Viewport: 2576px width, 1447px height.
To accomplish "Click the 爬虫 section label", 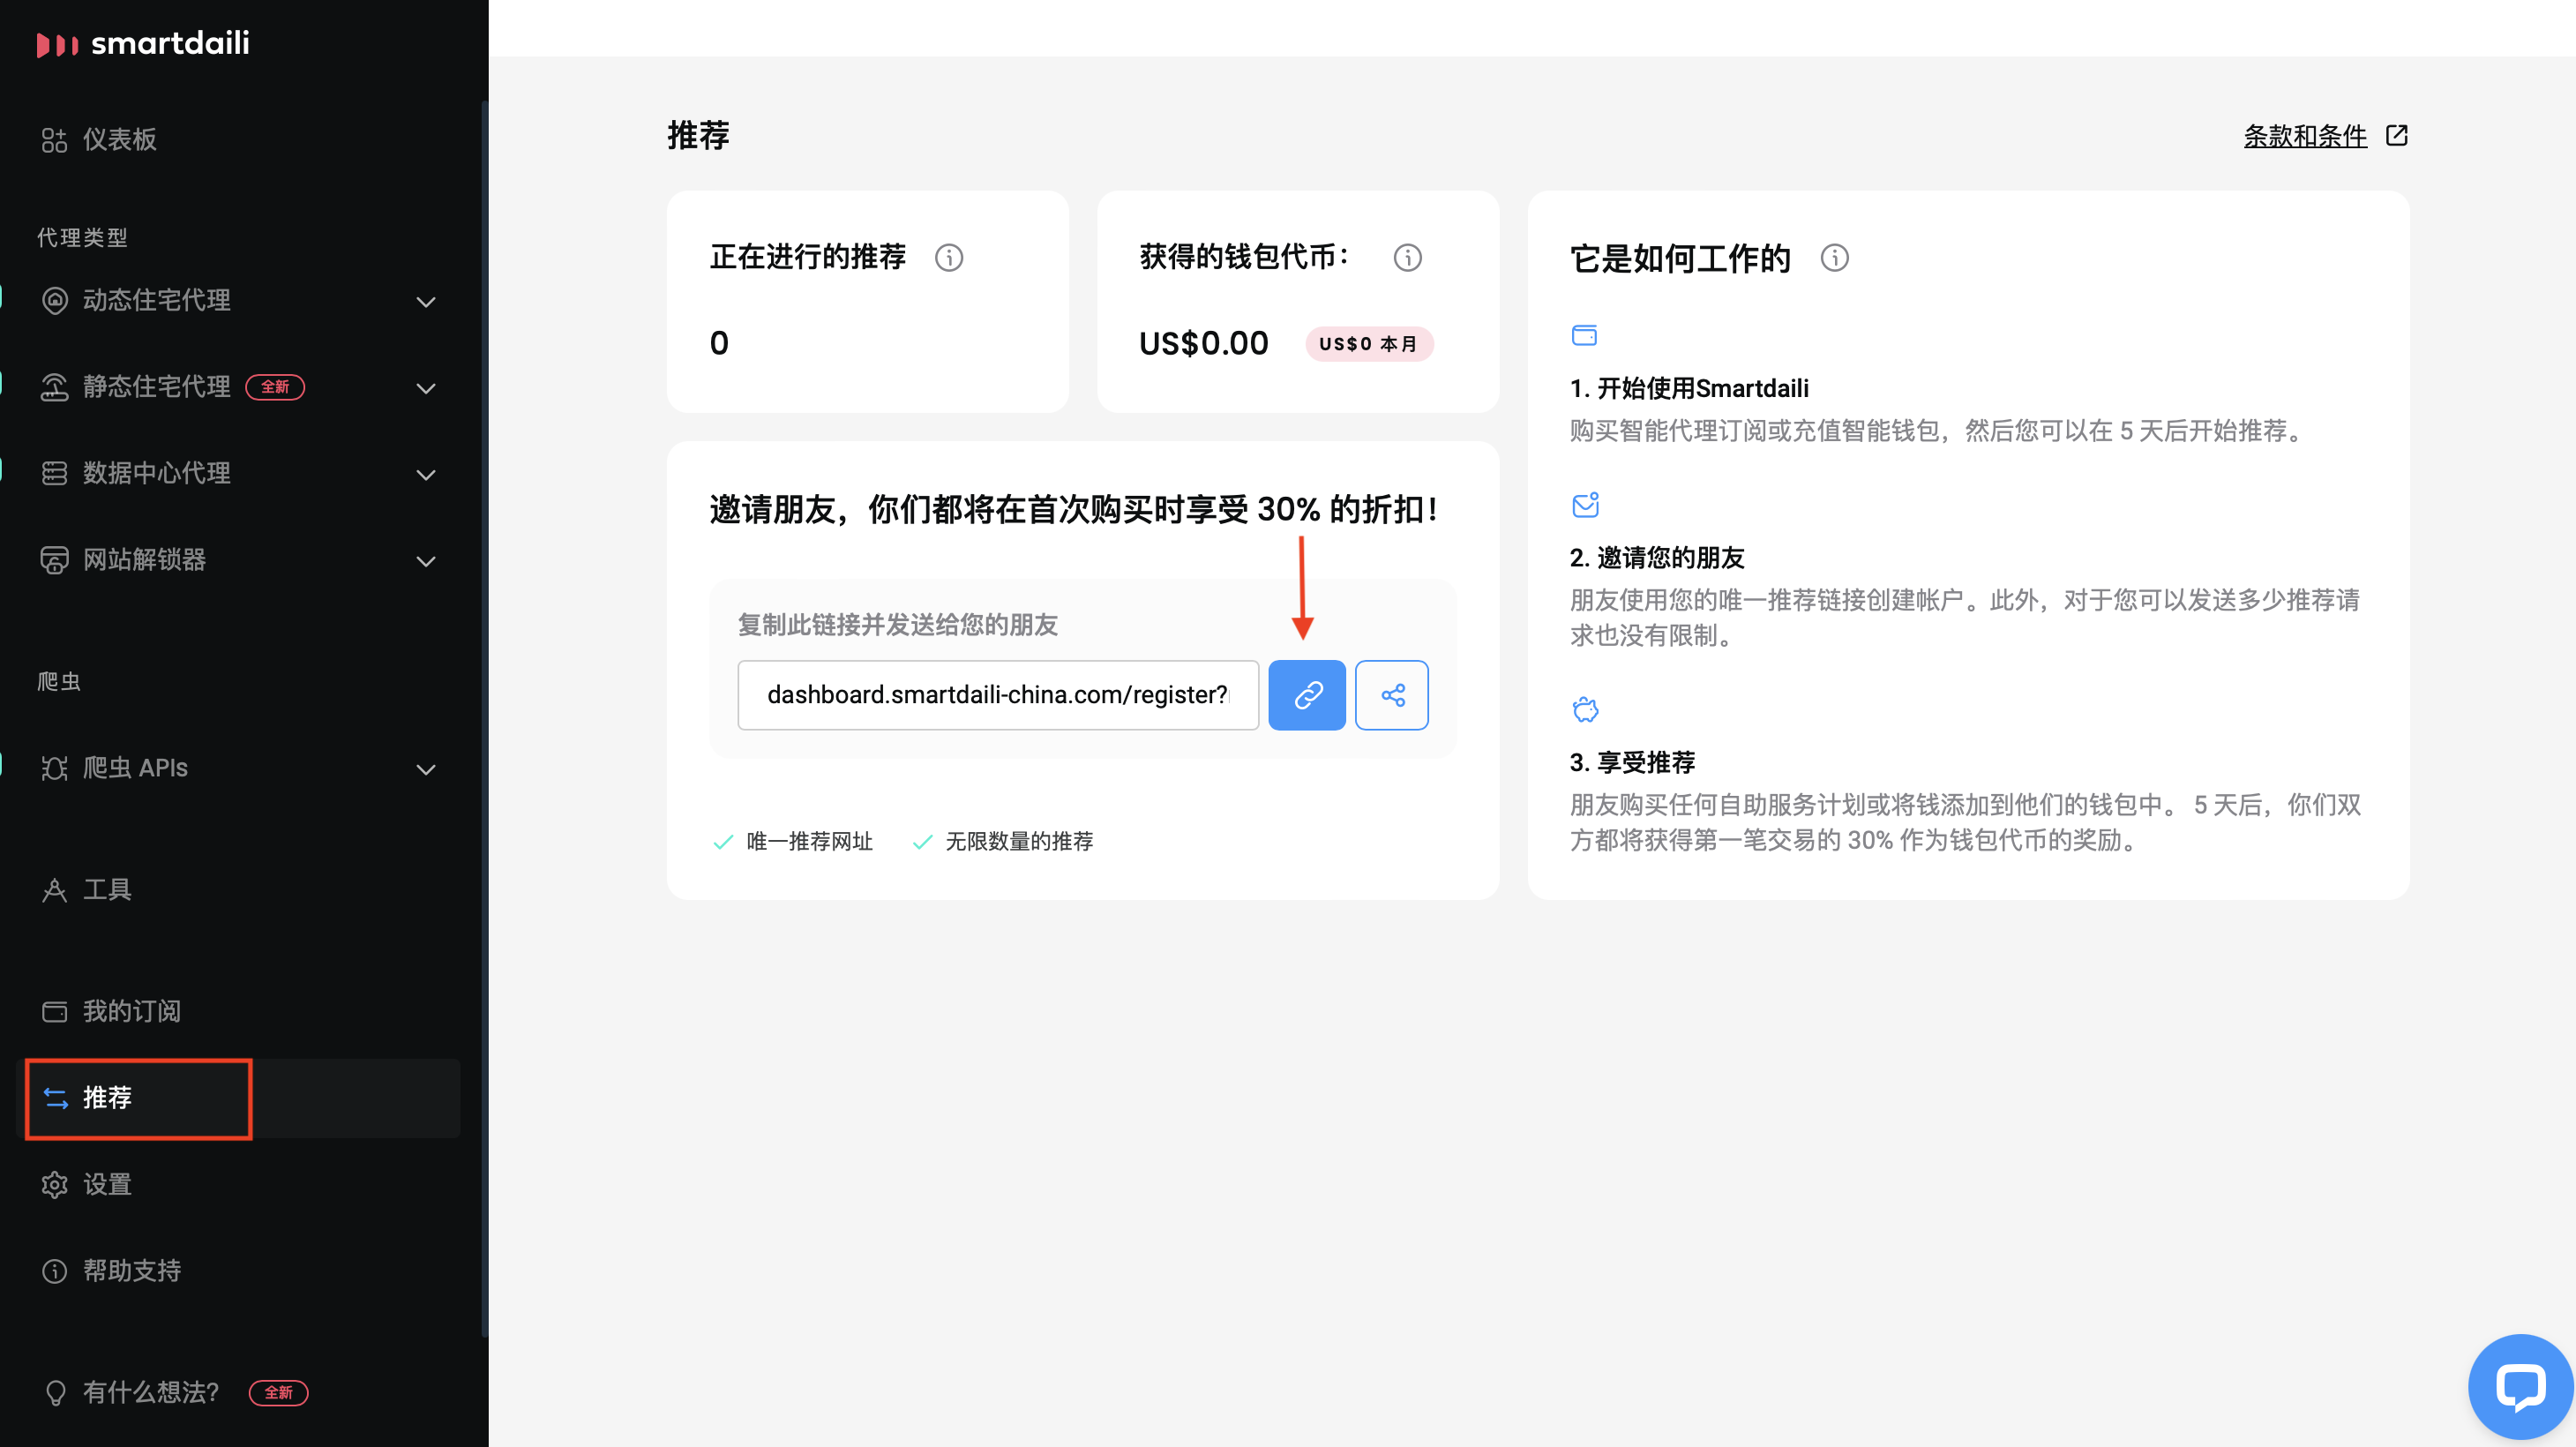I will [59, 682].
